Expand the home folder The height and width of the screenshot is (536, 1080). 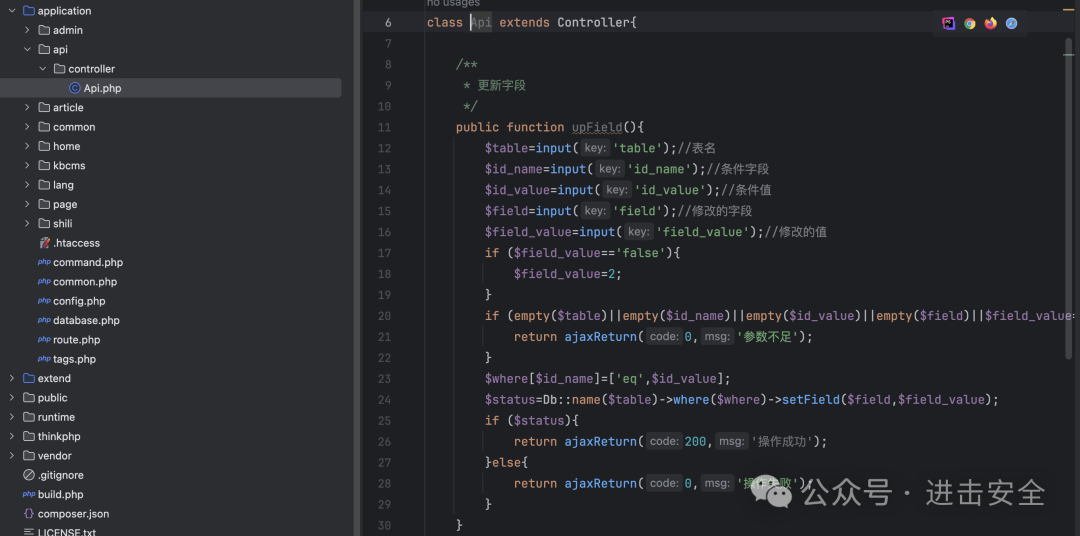[x=27, y=146]
